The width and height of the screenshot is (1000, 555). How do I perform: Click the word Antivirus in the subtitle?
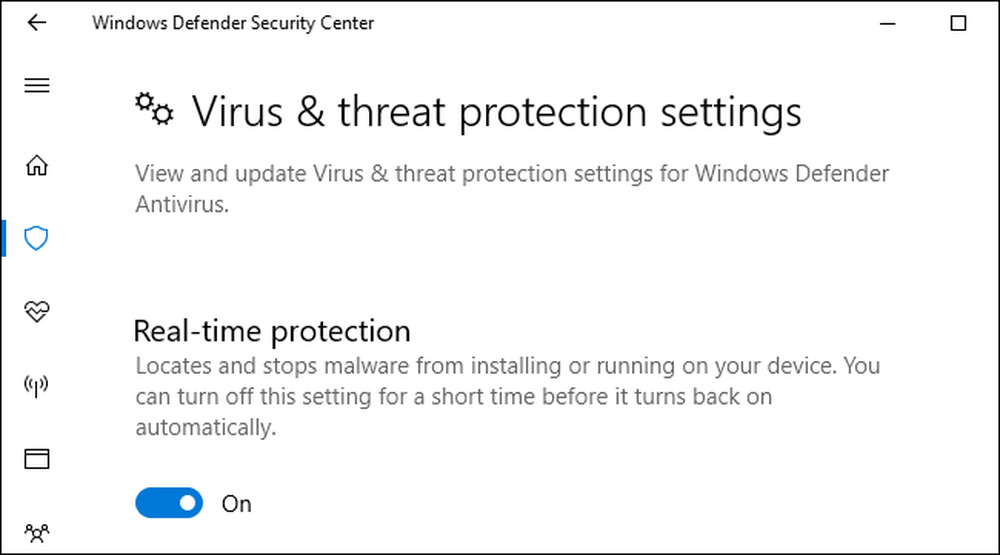(182, 204)
